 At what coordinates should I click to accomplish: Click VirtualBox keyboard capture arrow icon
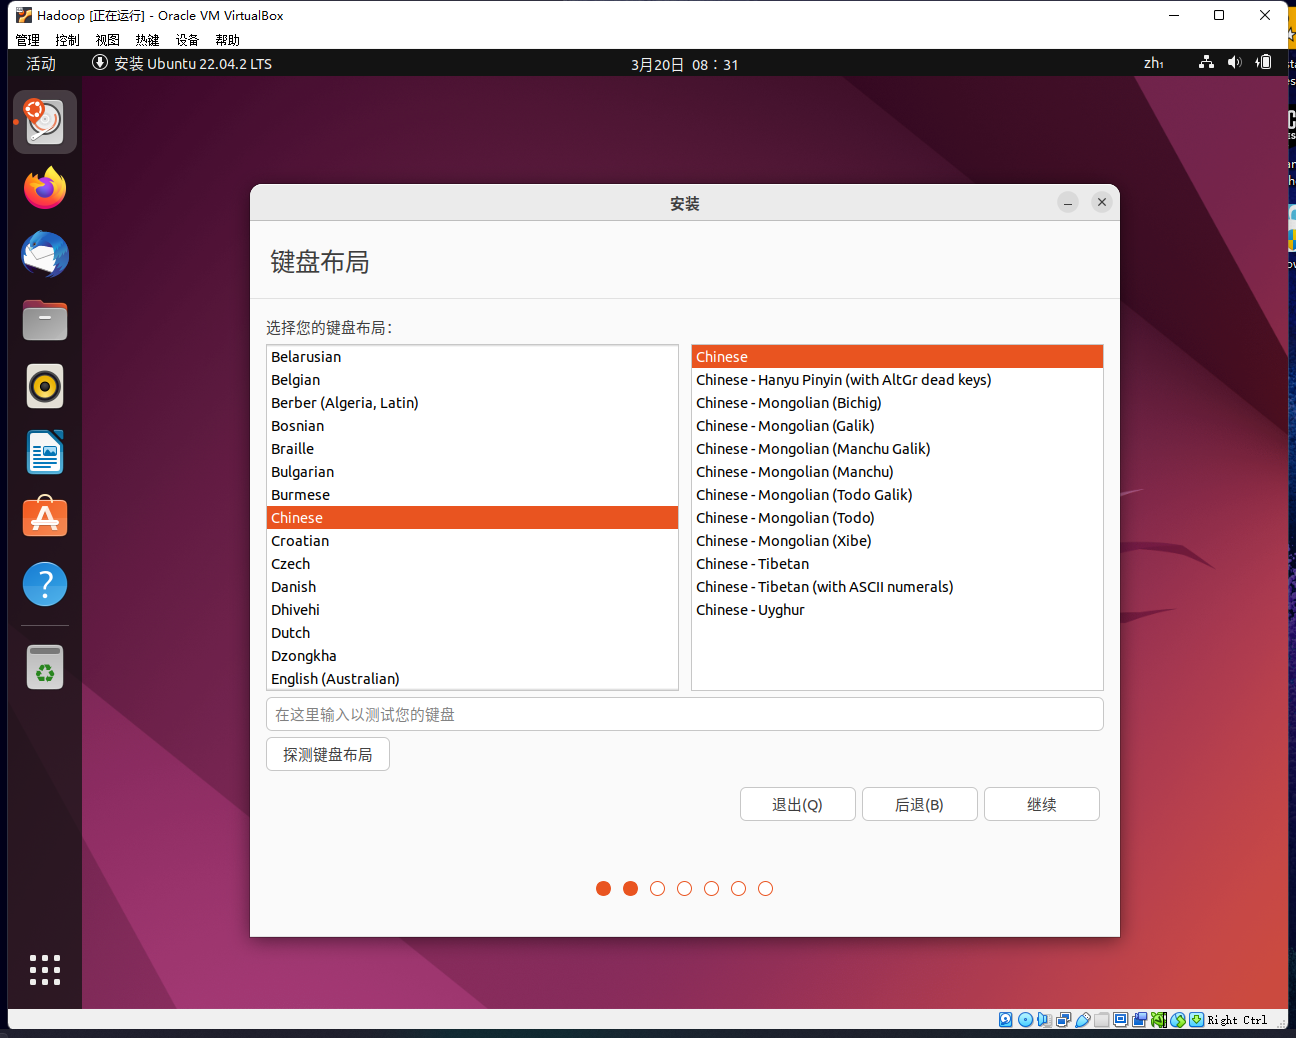point(1196,1020)
